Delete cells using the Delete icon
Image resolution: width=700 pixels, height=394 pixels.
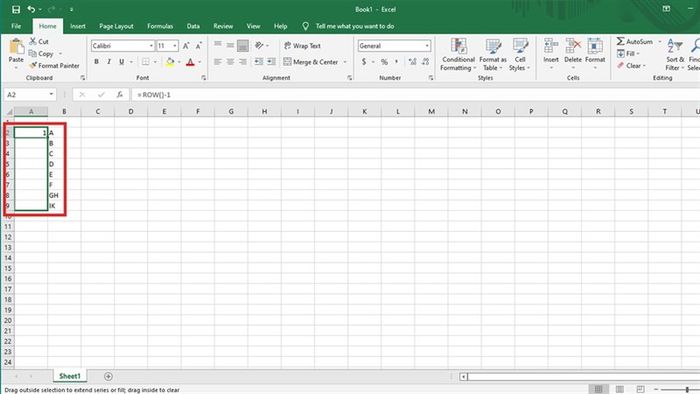[x=573, y=46]
